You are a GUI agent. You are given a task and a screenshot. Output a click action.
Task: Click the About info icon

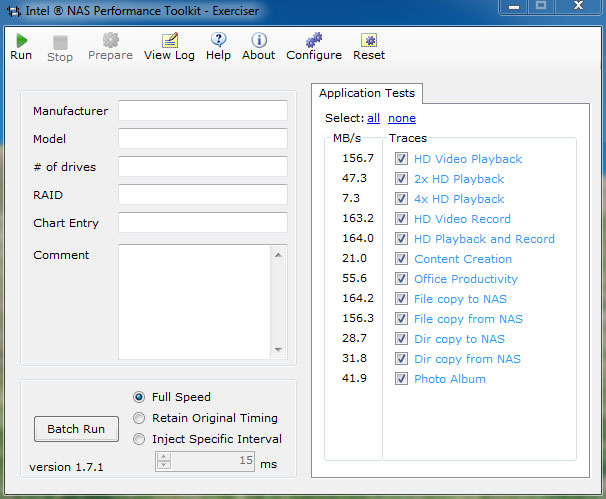click(258, 40)
